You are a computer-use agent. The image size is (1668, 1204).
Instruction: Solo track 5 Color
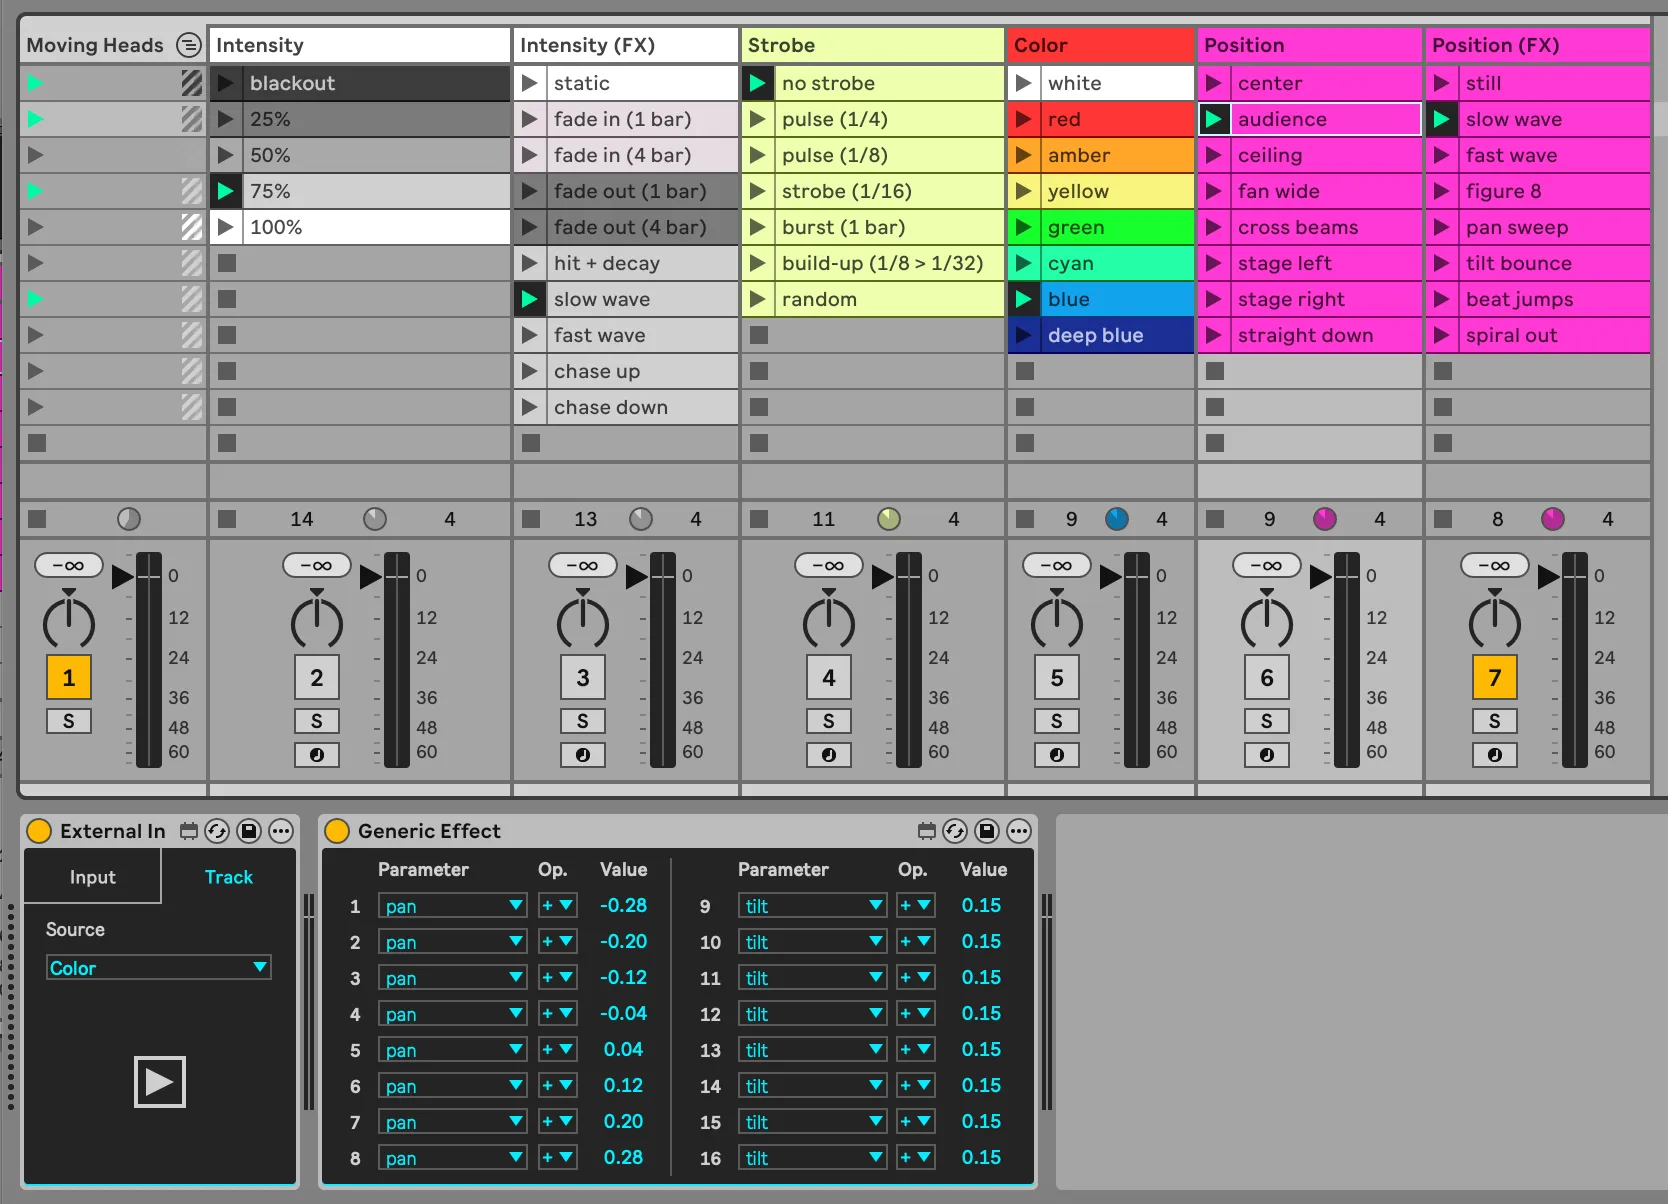click(x=1057, y=721)
